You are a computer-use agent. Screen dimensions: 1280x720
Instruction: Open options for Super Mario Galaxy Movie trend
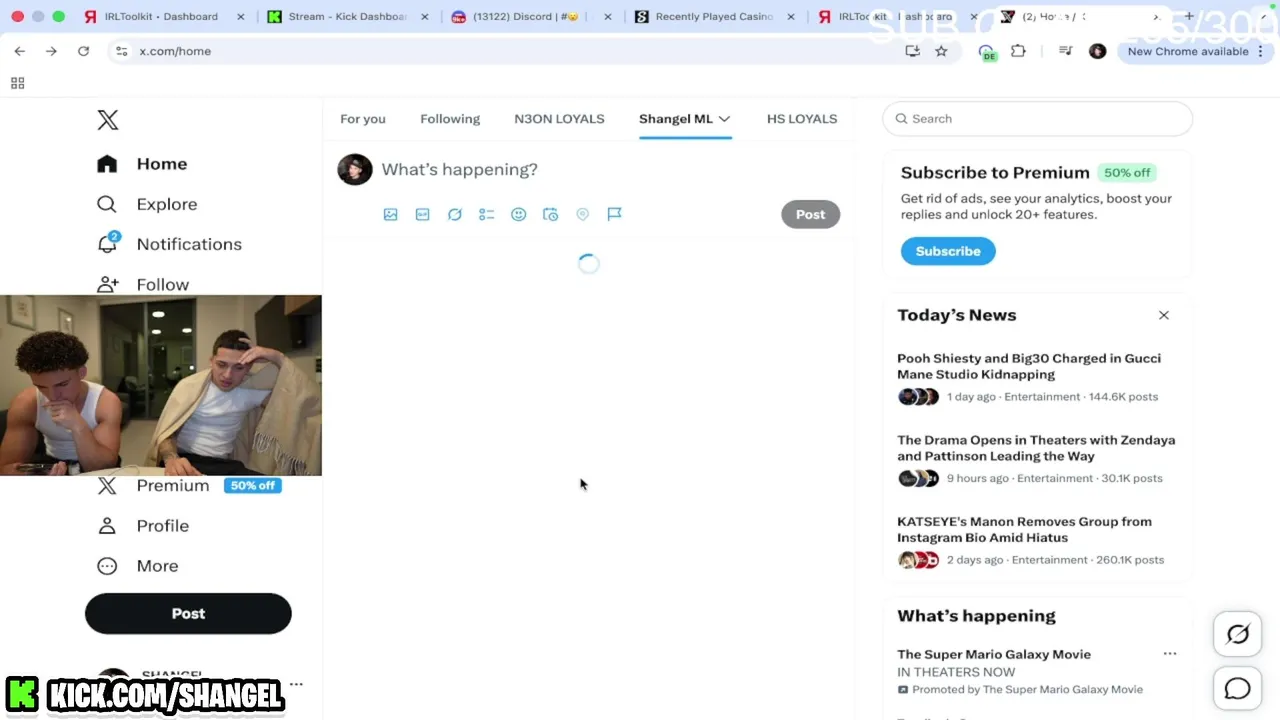coord(1170,654)
